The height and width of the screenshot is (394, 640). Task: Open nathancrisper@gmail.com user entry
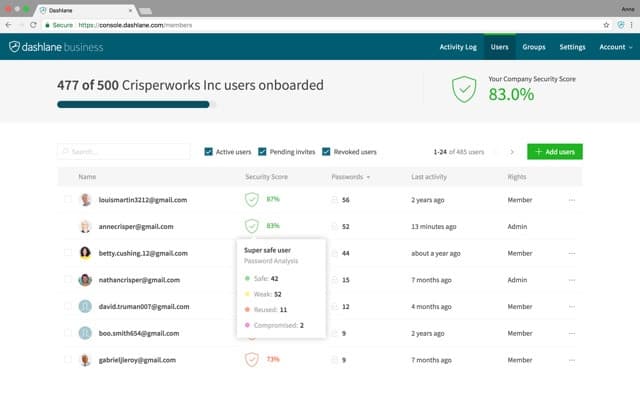139,280
